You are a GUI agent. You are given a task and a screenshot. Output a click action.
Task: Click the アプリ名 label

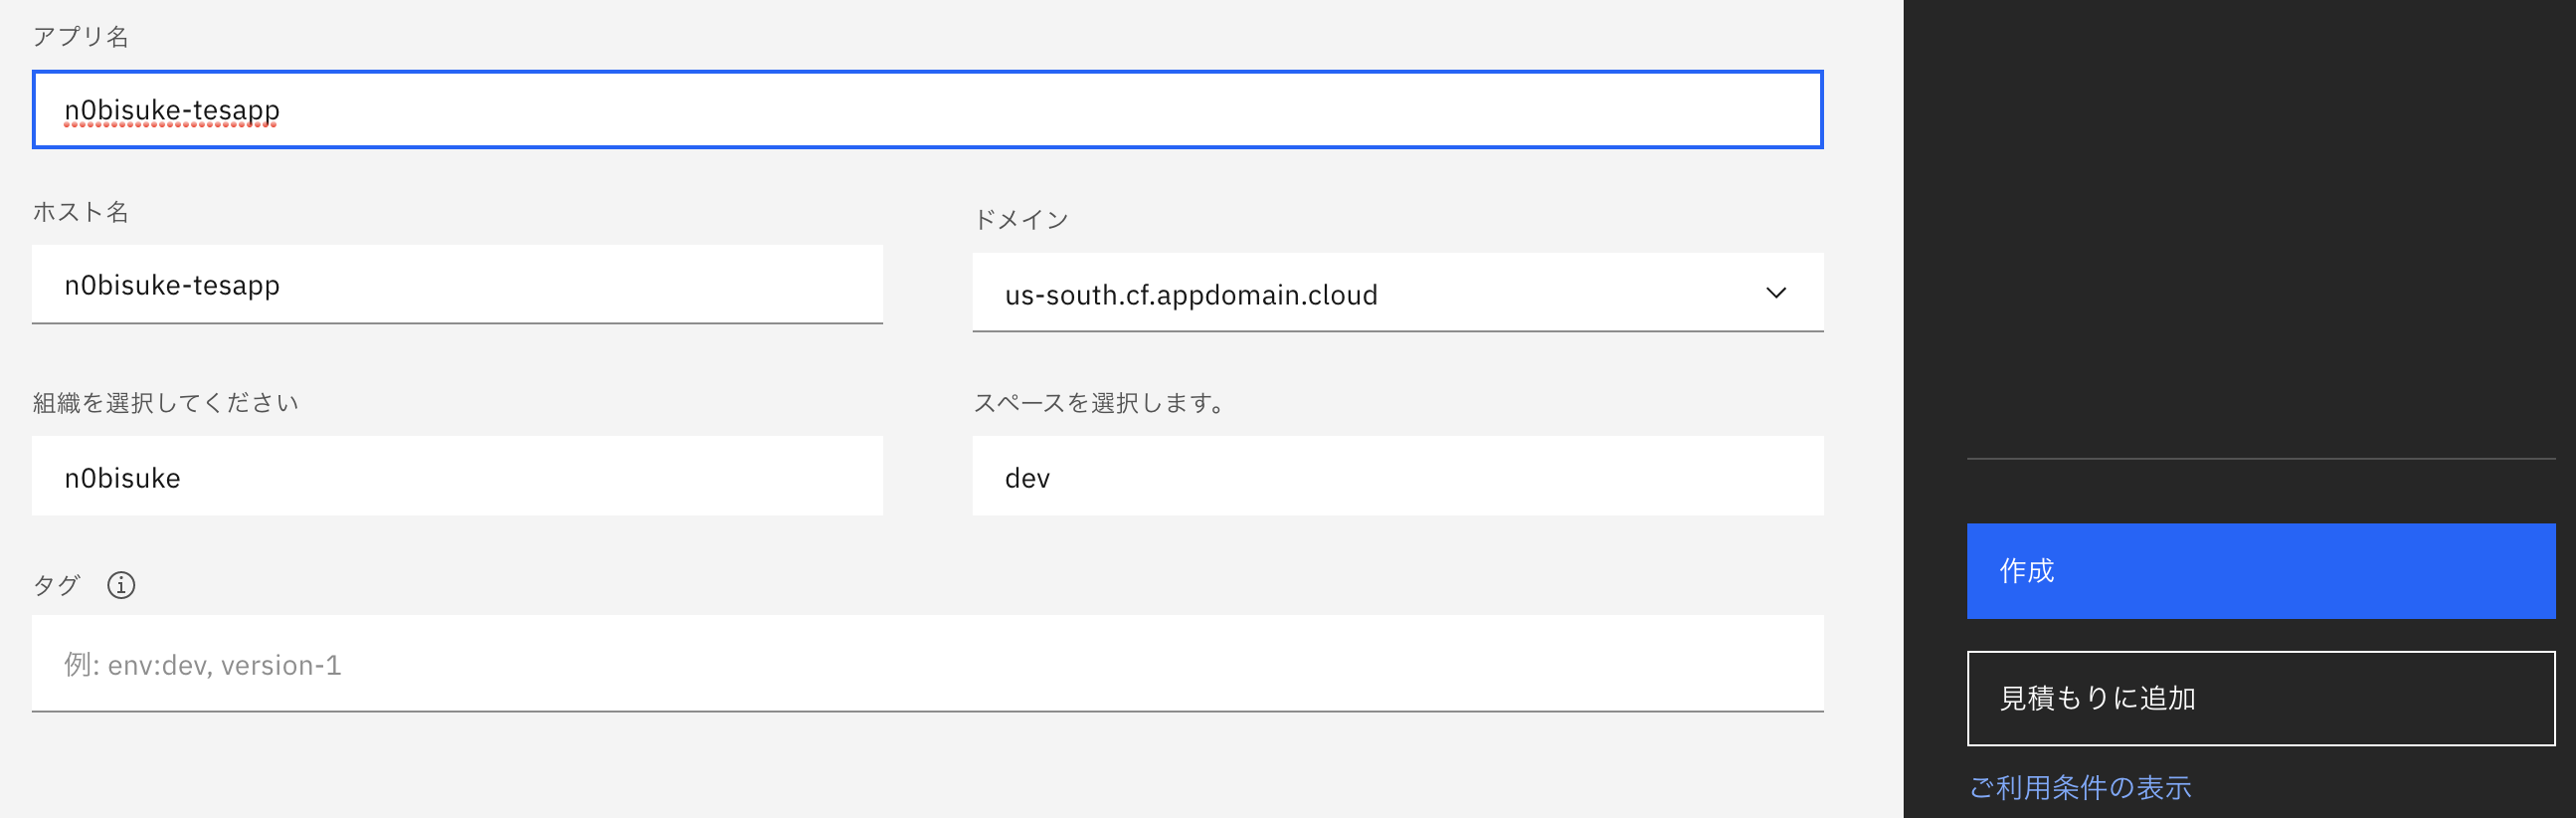81,35
